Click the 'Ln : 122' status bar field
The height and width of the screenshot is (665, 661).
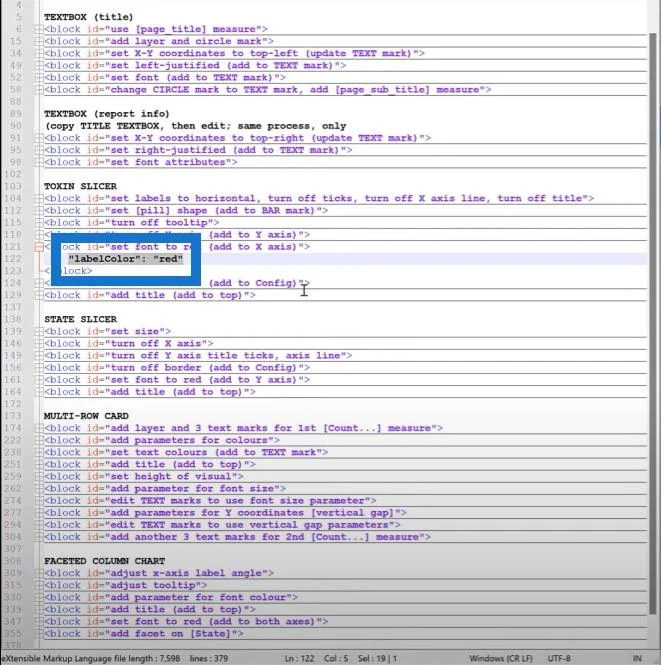tap(299, 659)
